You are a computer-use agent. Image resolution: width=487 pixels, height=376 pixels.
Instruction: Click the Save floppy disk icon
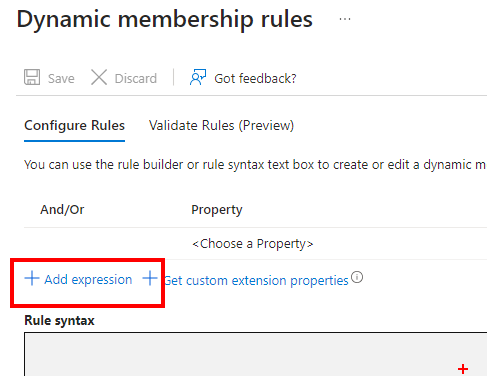tap(32, 77)
